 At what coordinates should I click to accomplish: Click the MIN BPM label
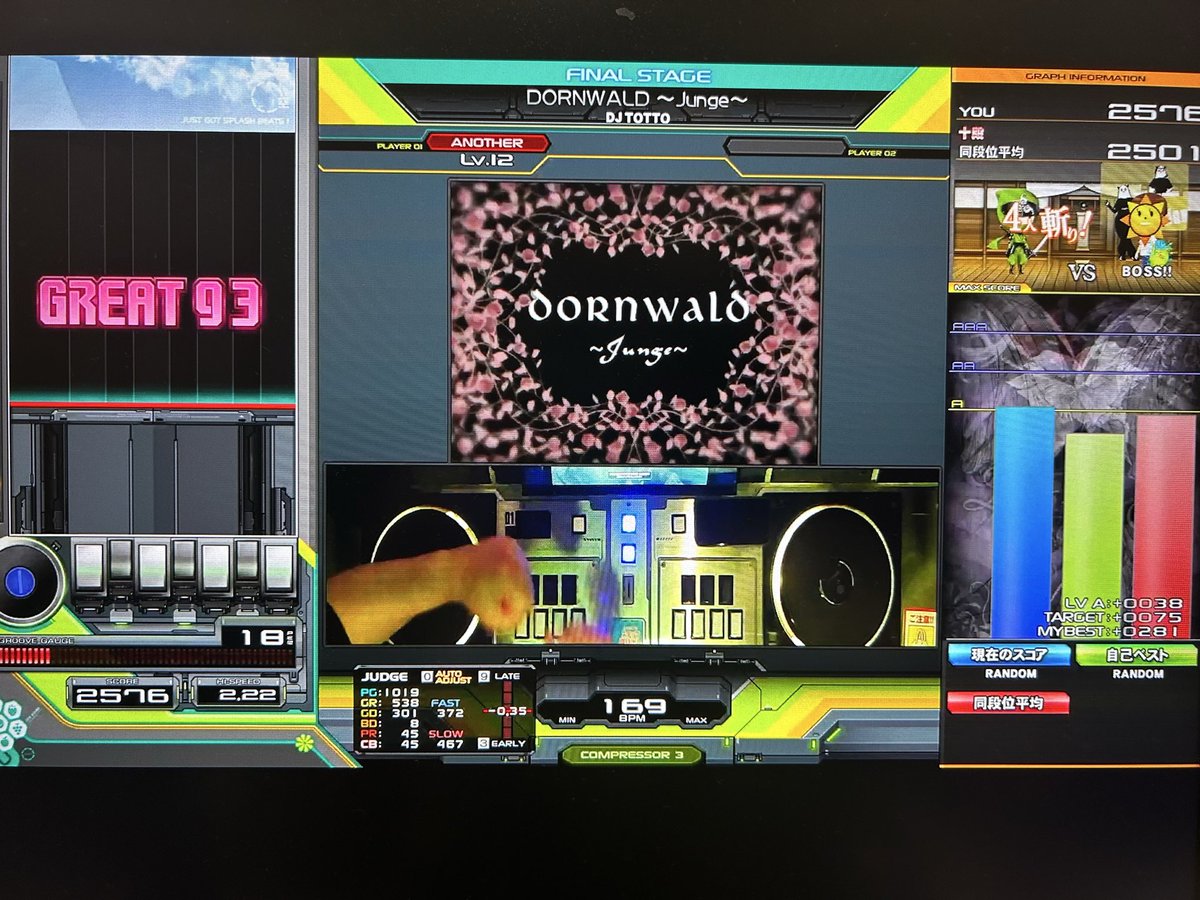point(567,721)
